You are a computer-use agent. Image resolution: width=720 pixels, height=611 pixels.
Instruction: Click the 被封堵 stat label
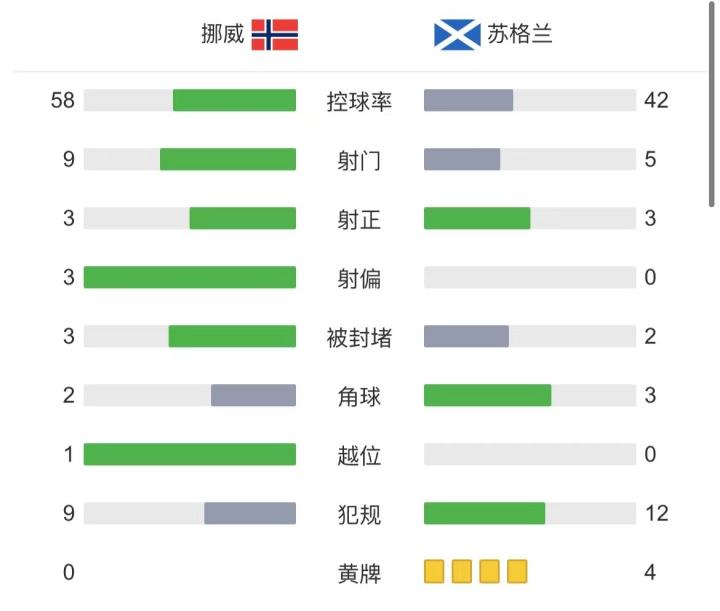(x=360, y=337)
